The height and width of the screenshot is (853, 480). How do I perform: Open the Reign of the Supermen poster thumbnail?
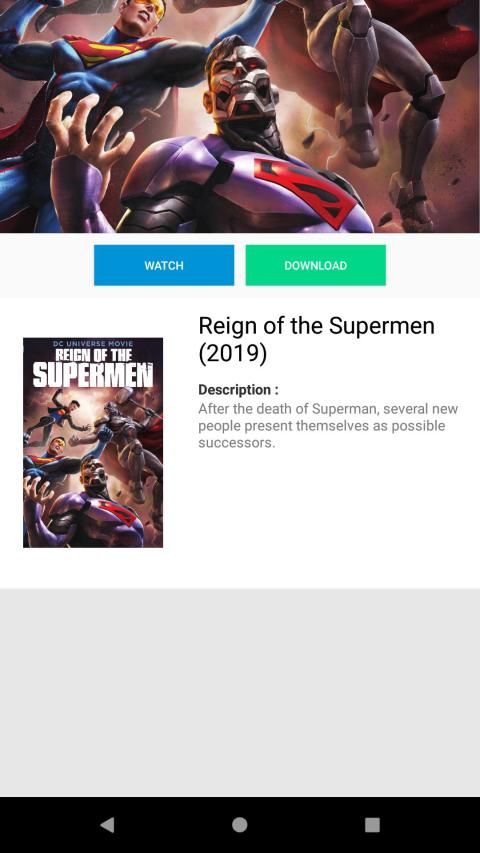(x=93, y=442)
